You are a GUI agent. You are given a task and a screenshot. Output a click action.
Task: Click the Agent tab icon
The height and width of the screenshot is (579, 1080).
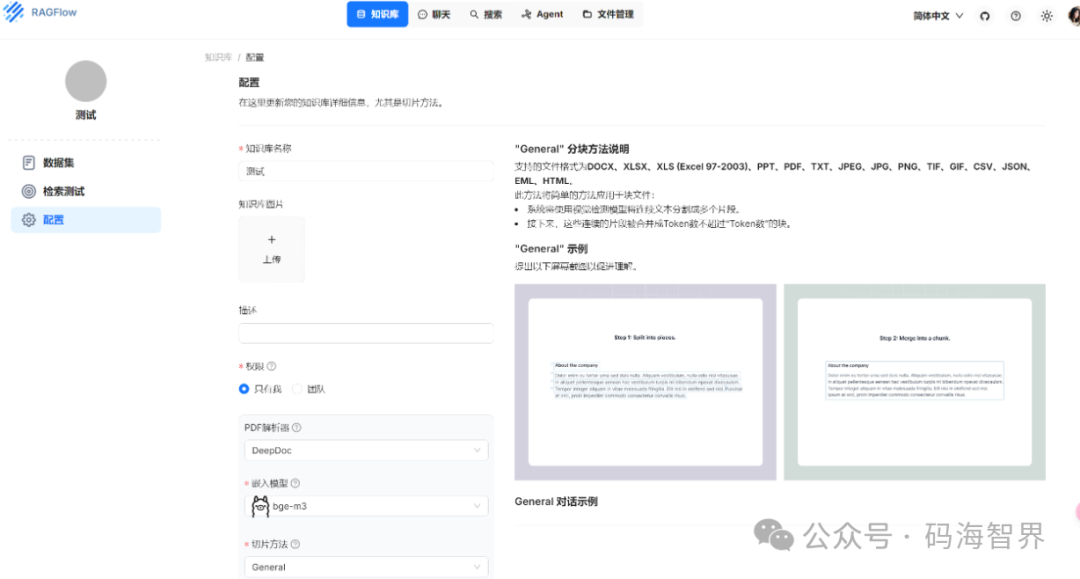526,14
